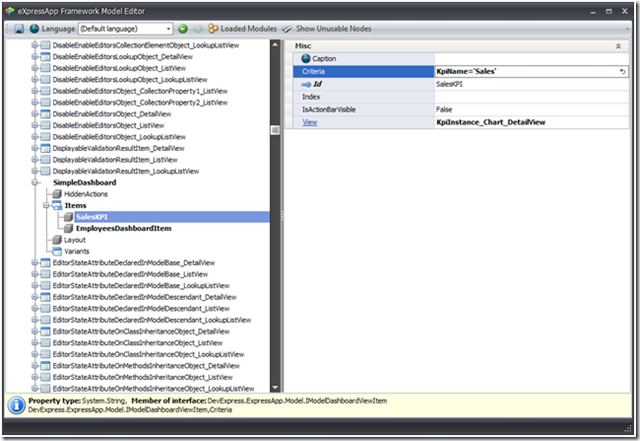
Task: Select DisableEnableEditorsLookupObject_ListView
Action: click(119, 68)
